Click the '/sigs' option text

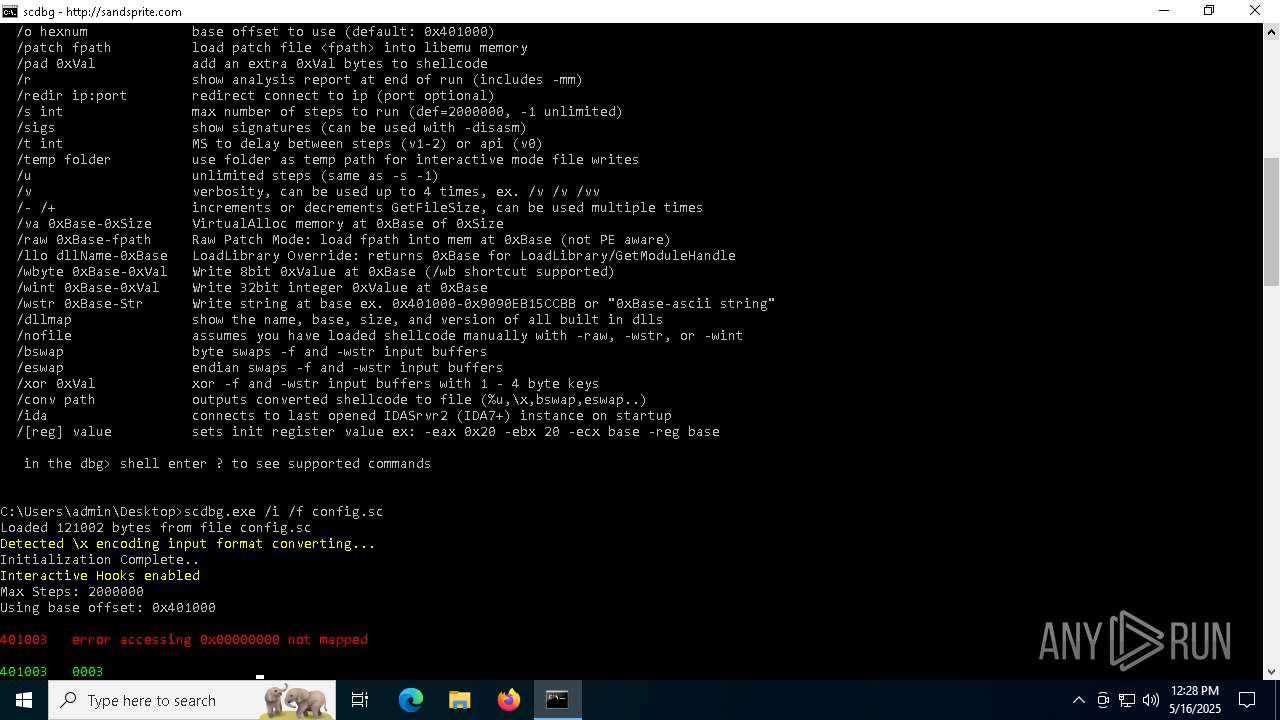[36, 128]
